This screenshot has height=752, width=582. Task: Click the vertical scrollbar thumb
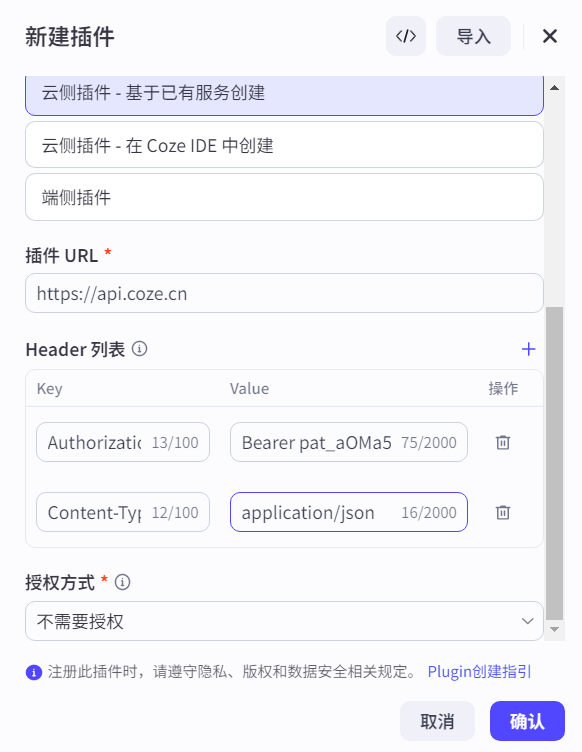[x=555, y=463]
